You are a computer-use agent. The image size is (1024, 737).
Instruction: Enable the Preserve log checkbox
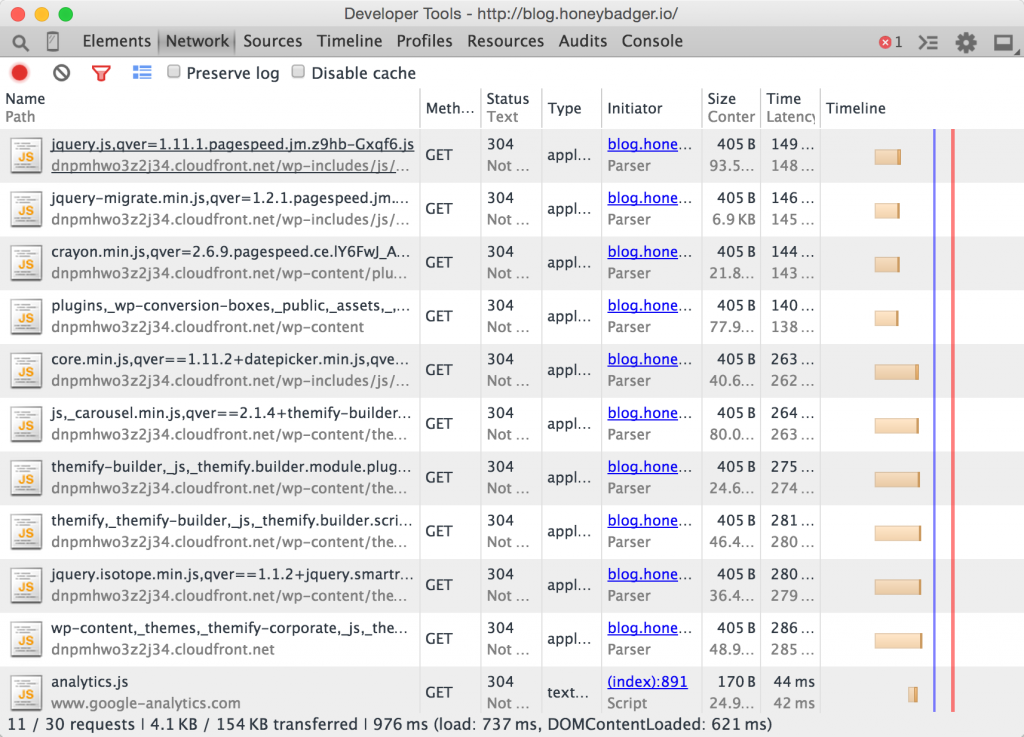point(173,72)
